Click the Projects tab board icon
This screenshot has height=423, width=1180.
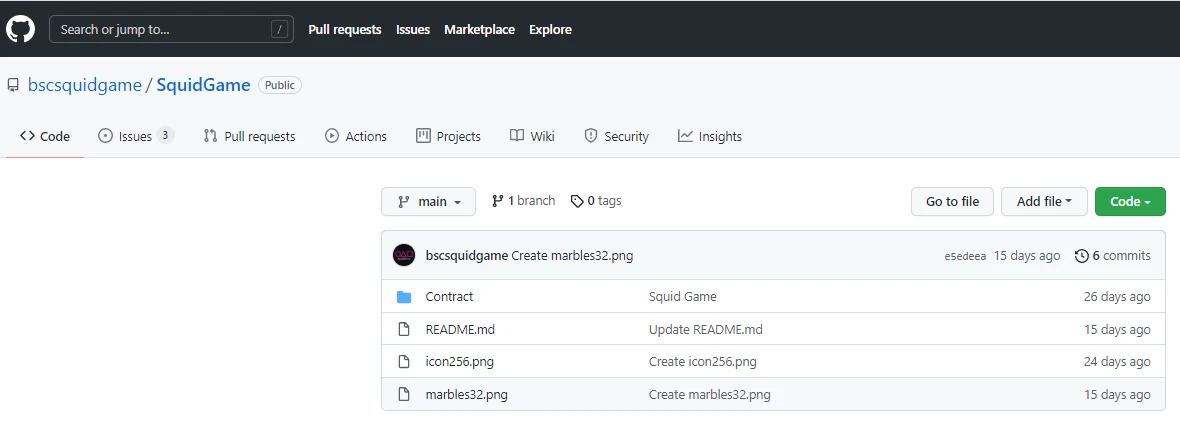click(423, 136)
